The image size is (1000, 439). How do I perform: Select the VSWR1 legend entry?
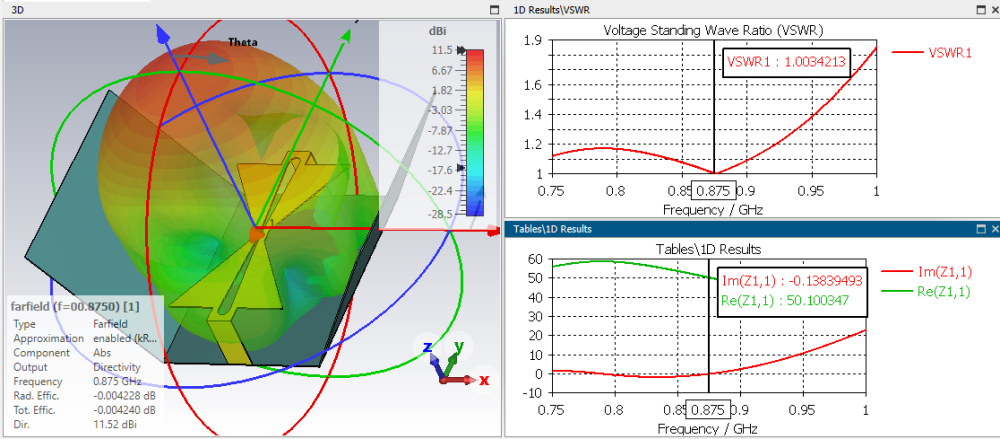pyautogui.click(x=932, y=53)
